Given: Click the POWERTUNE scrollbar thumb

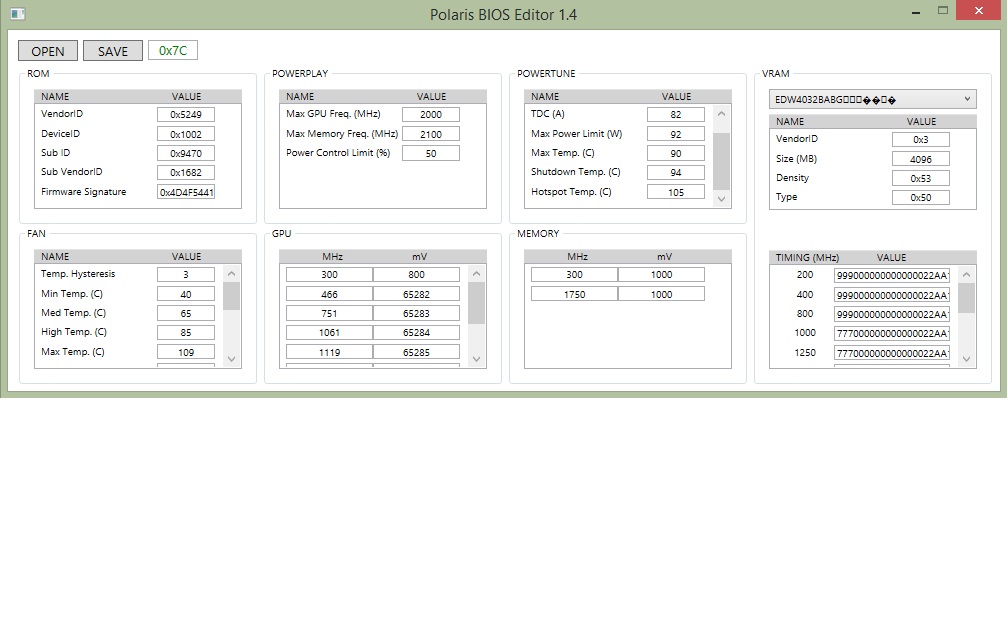Looking at the screenshot, I should tap(721, 161).
